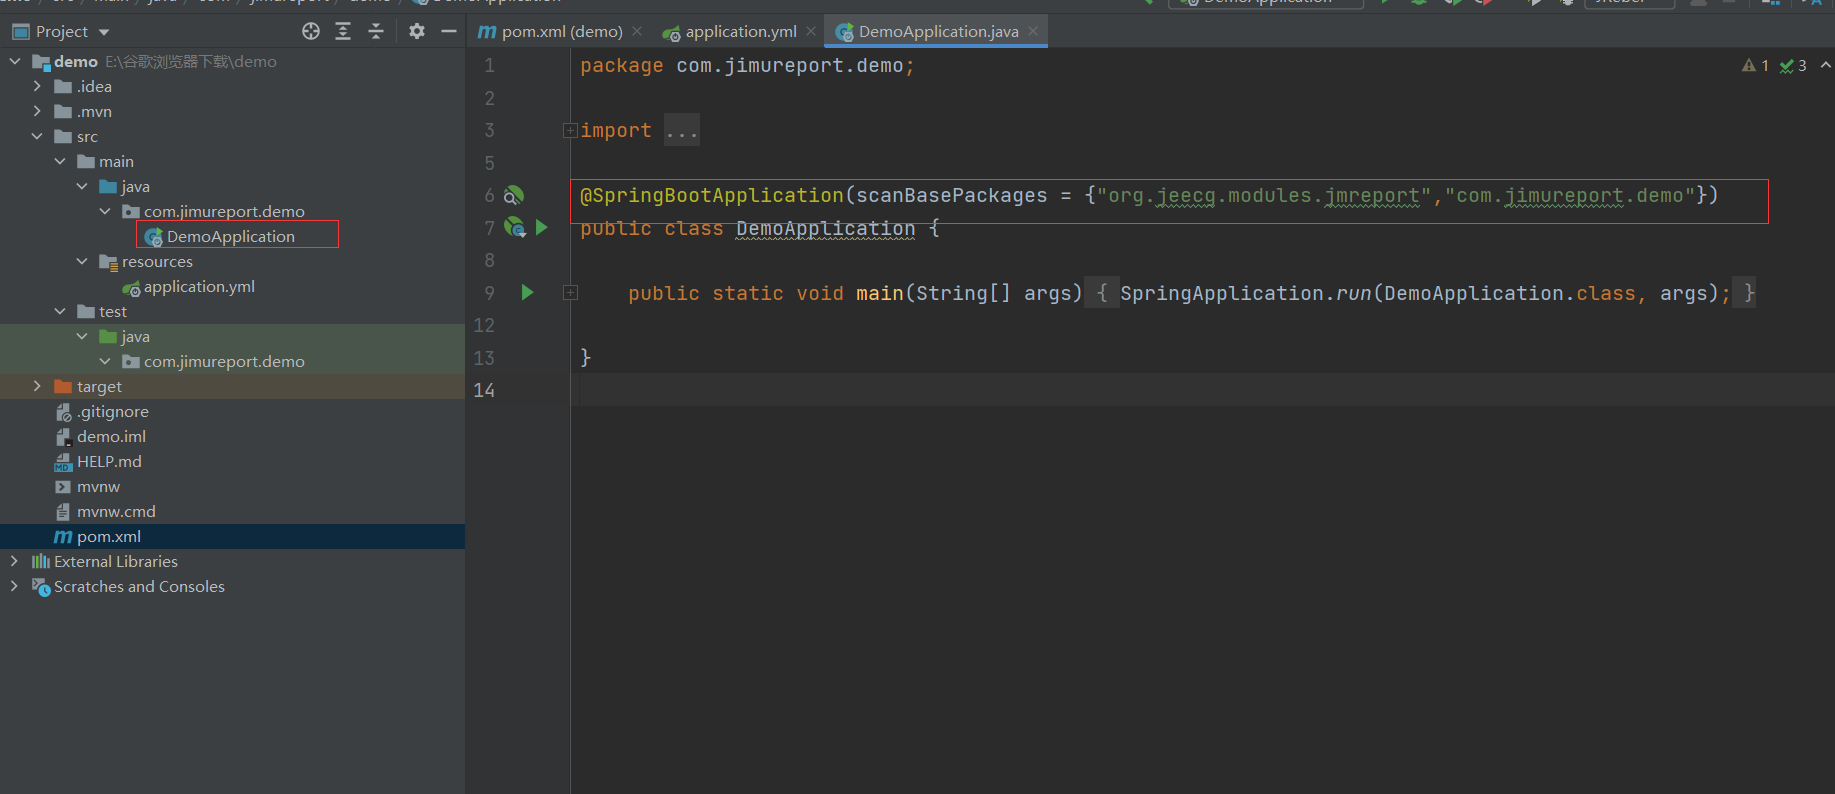Select com.jimureport.demo package under main
This screenshot has height=794, width=1835.
[x=224, y=212]
